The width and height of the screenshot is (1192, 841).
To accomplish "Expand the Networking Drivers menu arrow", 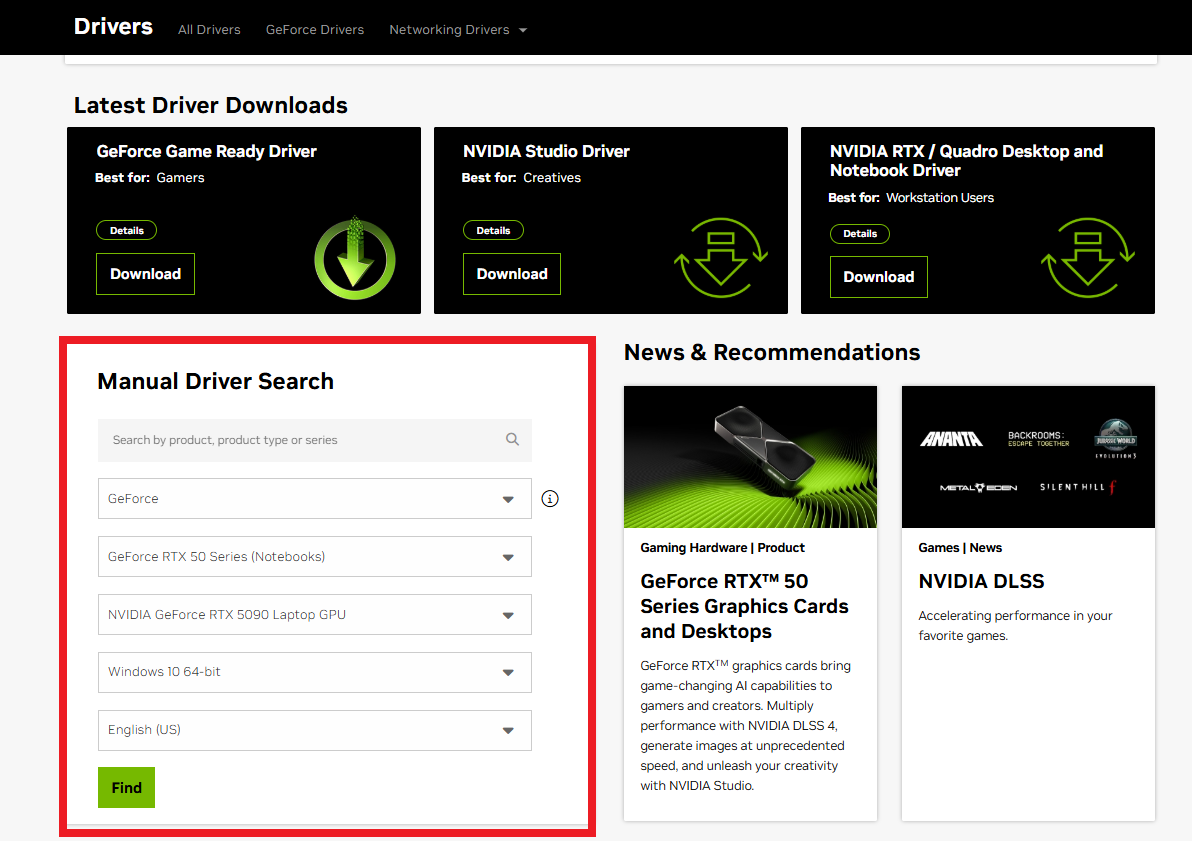I will tap(523, 30).
